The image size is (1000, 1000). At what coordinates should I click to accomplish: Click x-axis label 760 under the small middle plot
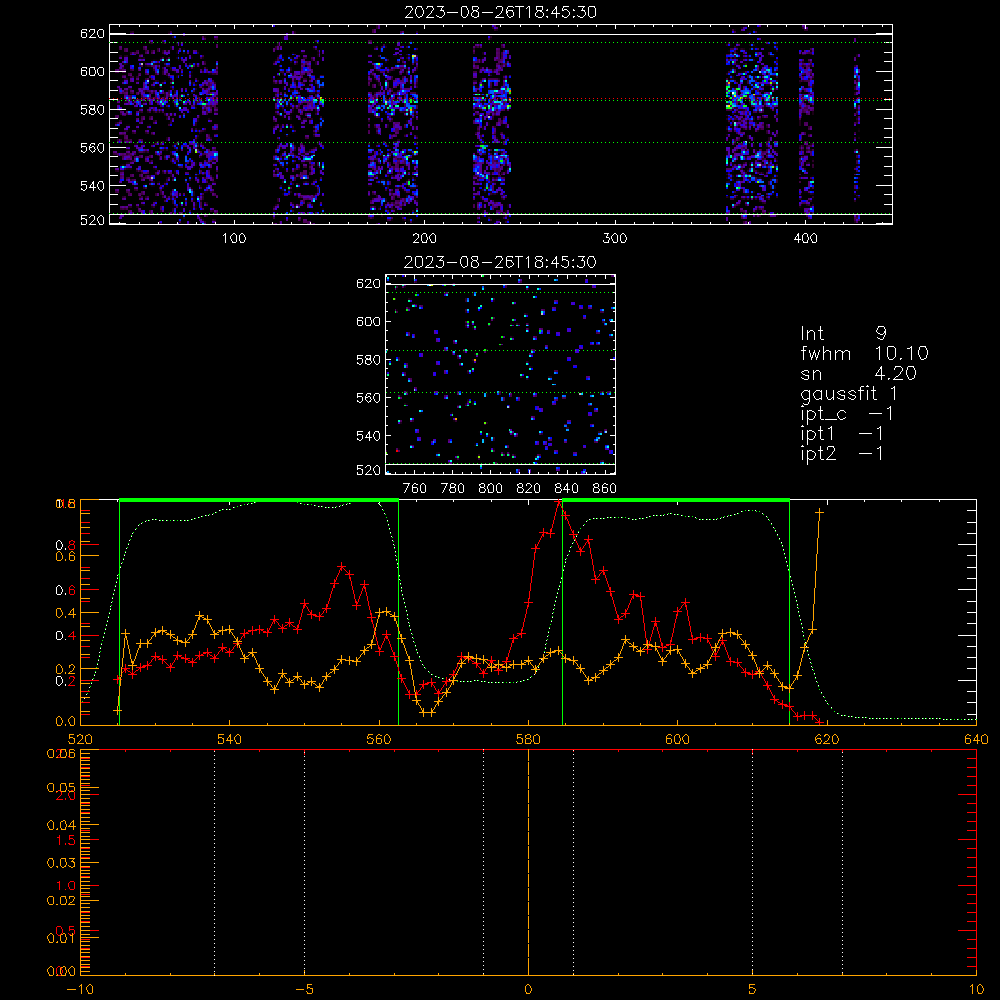tap(415, 489)
